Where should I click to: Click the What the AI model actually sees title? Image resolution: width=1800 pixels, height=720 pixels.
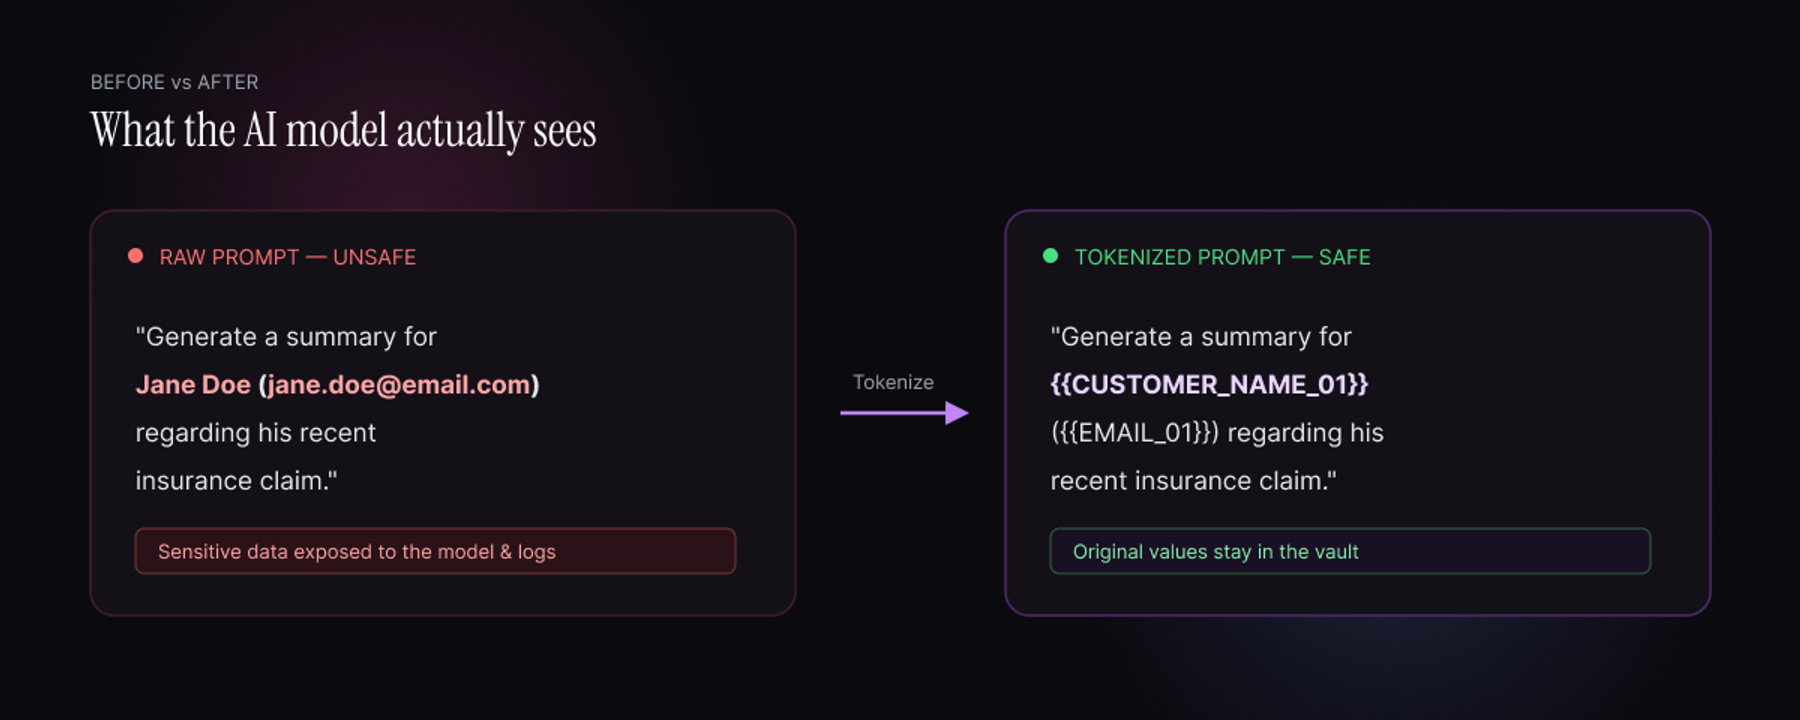click(x=343, y=131)
